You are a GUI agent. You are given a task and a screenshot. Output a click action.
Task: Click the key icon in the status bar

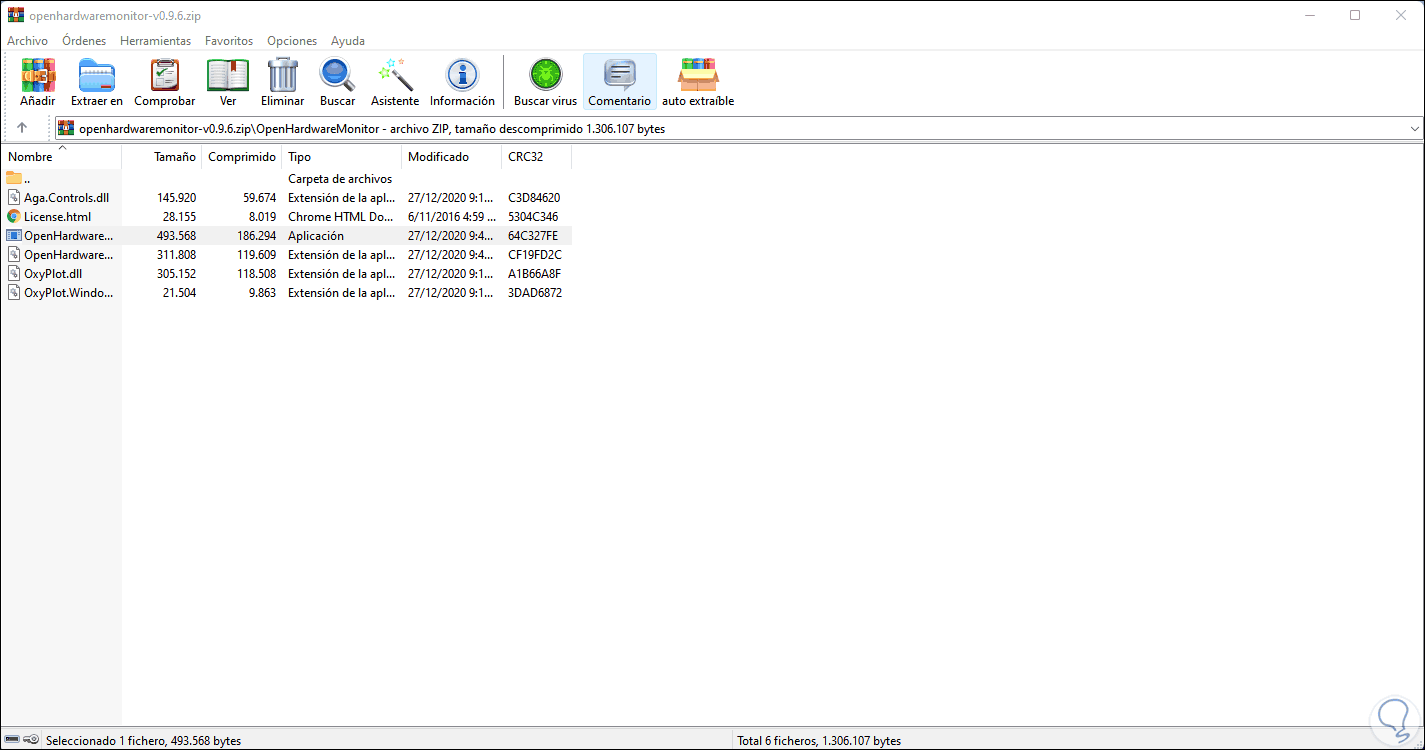tap(31, 740)
